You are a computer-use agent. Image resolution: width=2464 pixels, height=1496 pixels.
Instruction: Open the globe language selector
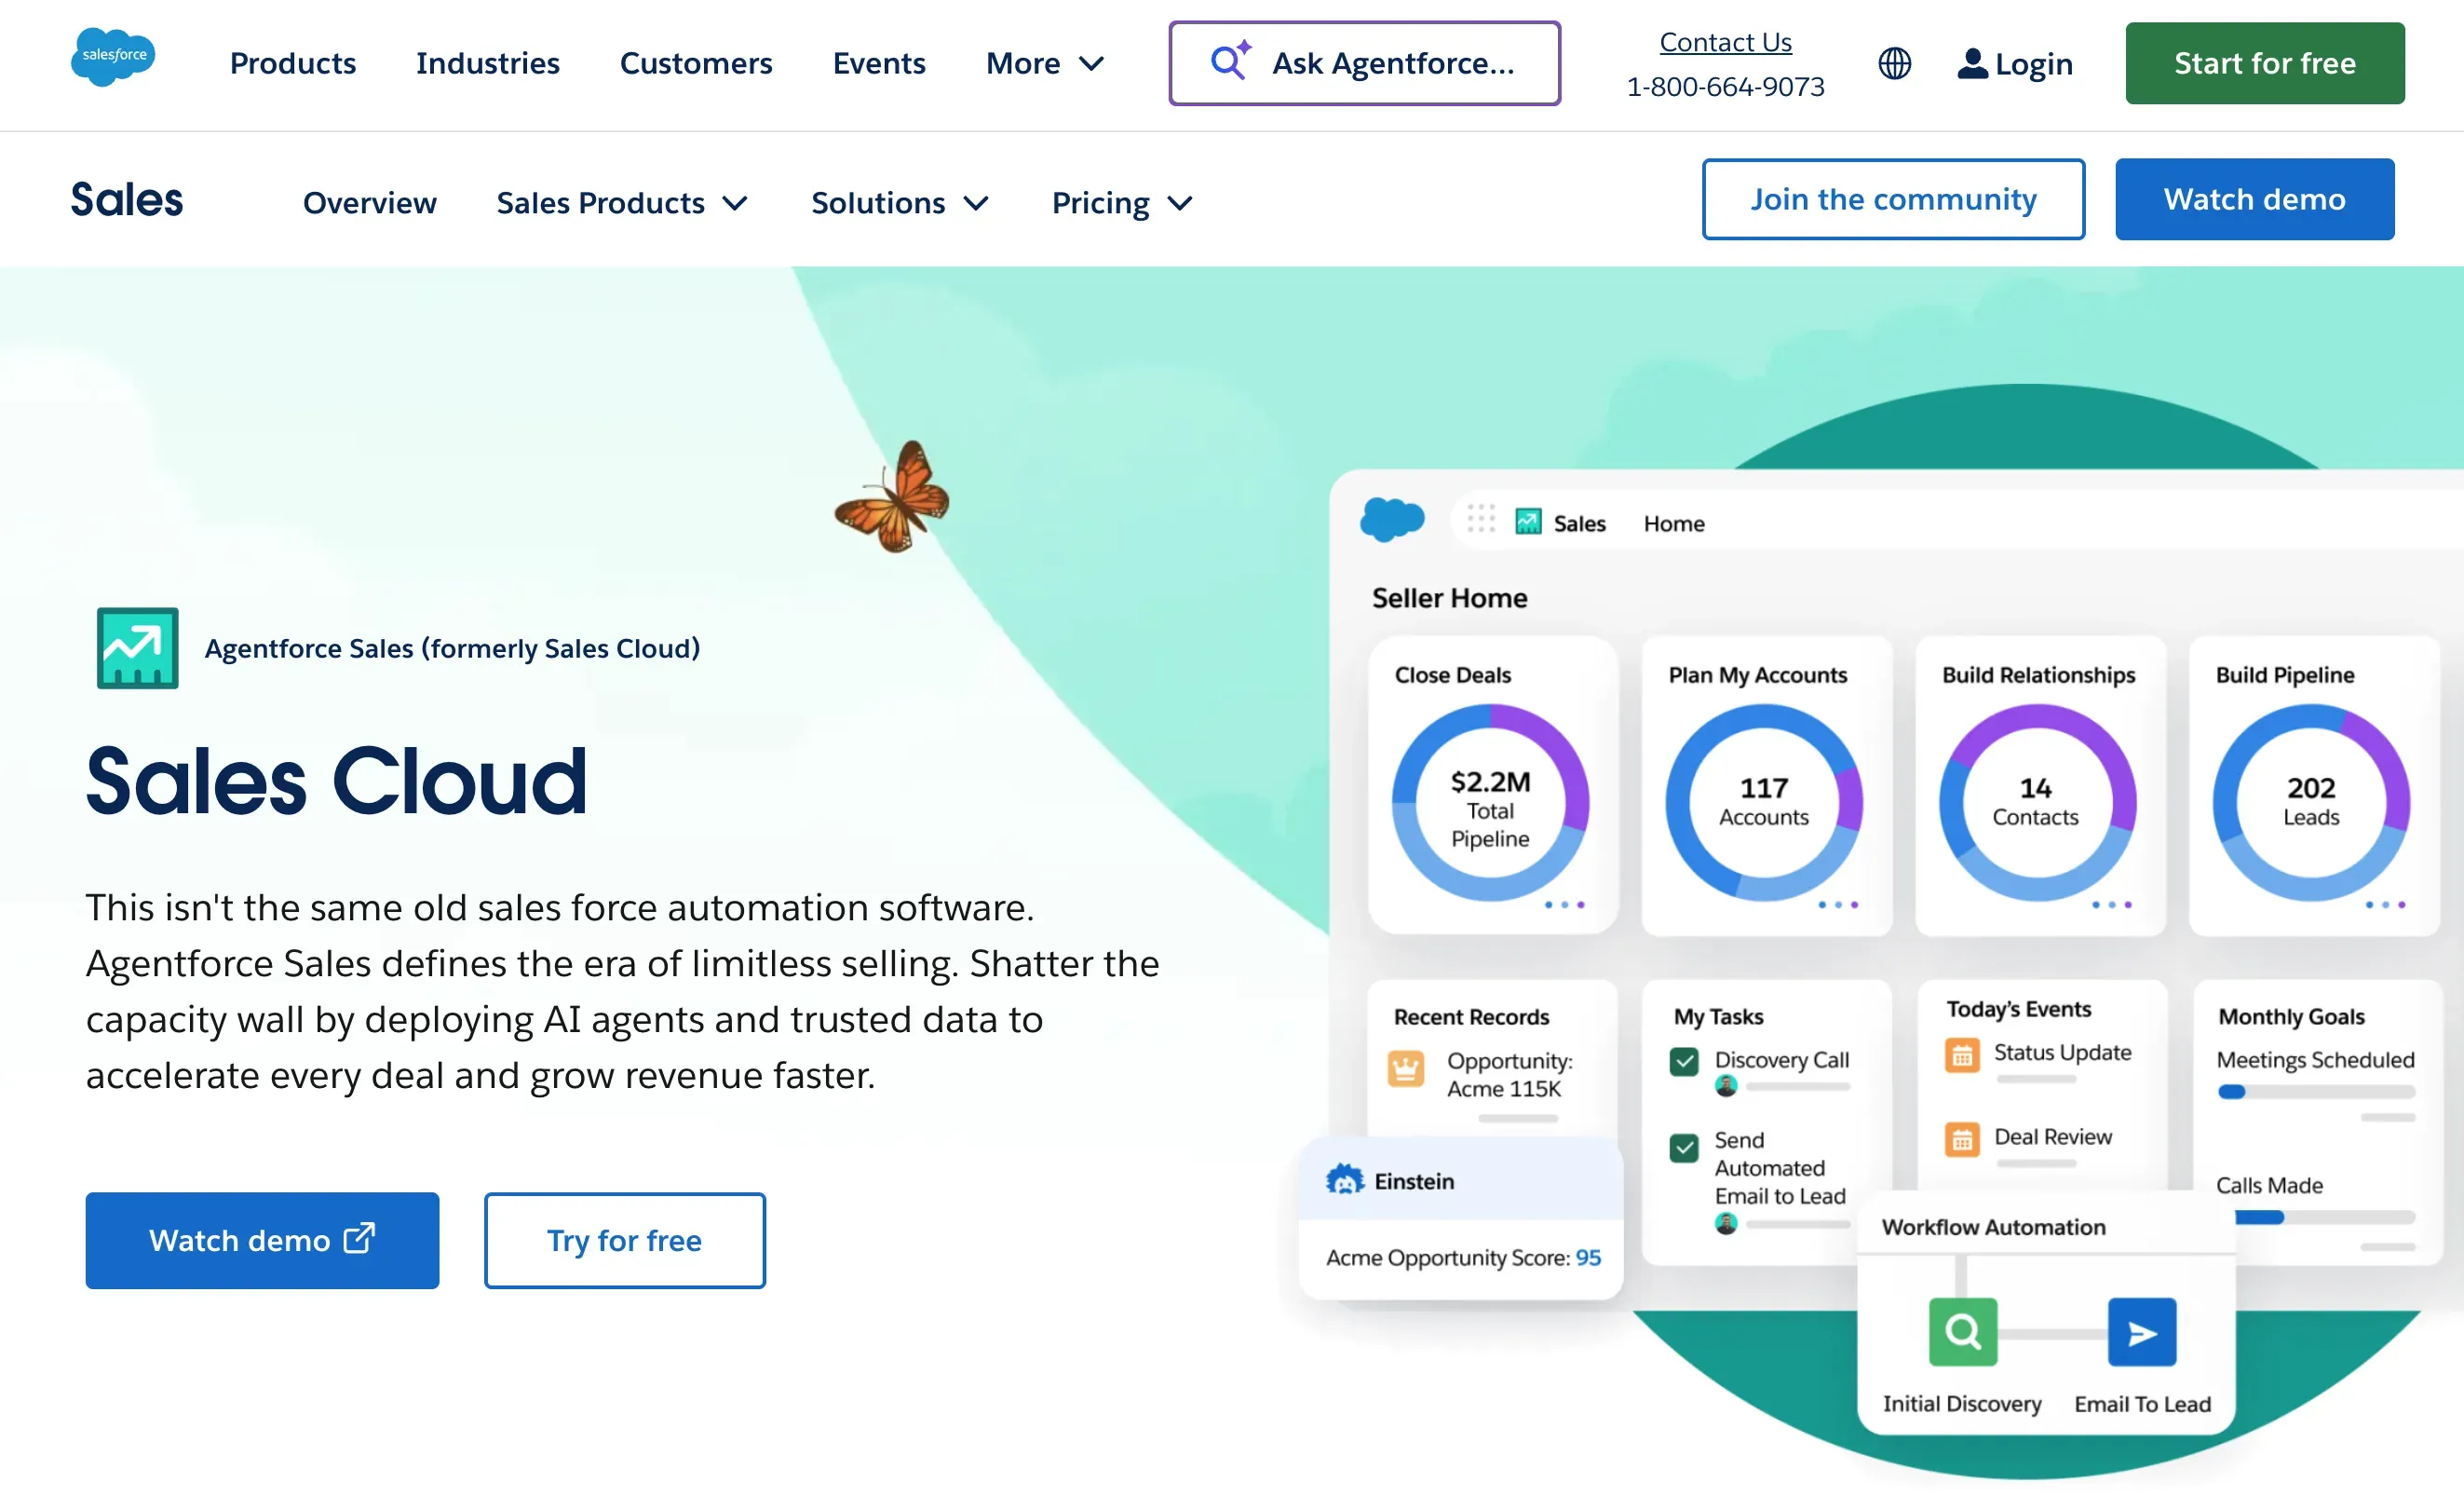pos(1894,63)
